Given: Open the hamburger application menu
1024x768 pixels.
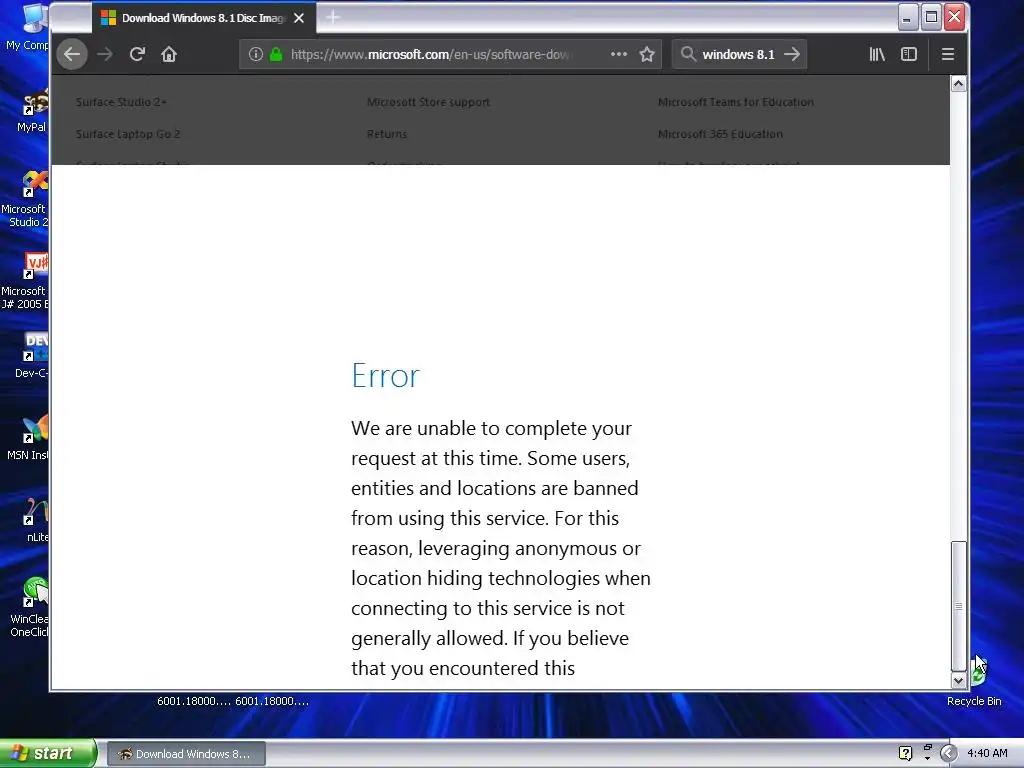Looking at the screenshot, I should 948,54.
